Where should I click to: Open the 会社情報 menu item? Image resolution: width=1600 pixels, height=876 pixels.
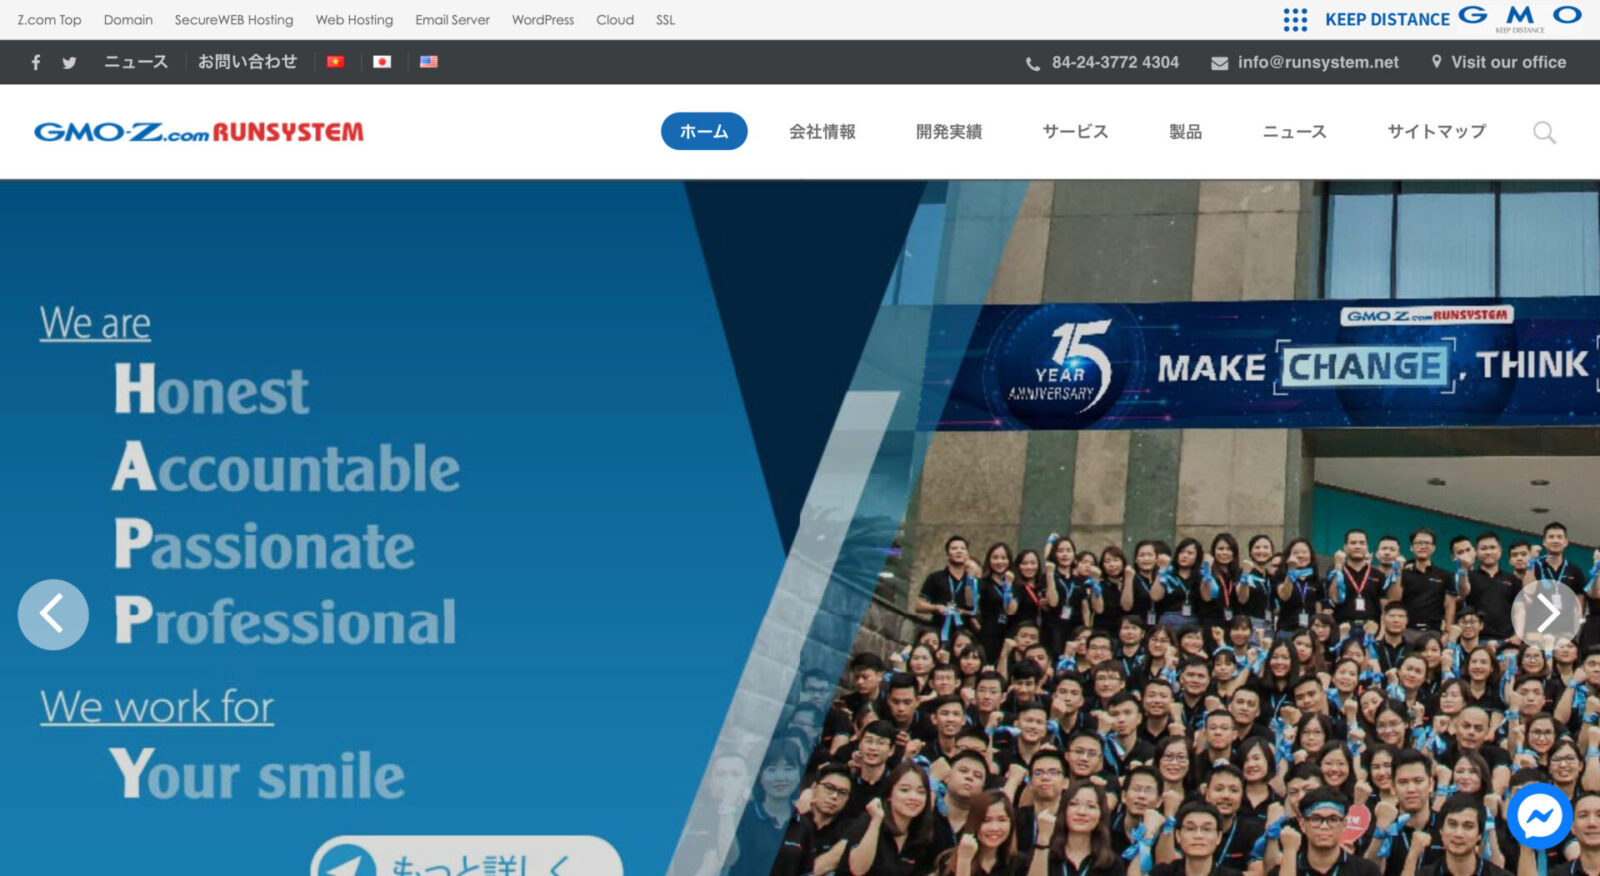[x=822, y=131]
